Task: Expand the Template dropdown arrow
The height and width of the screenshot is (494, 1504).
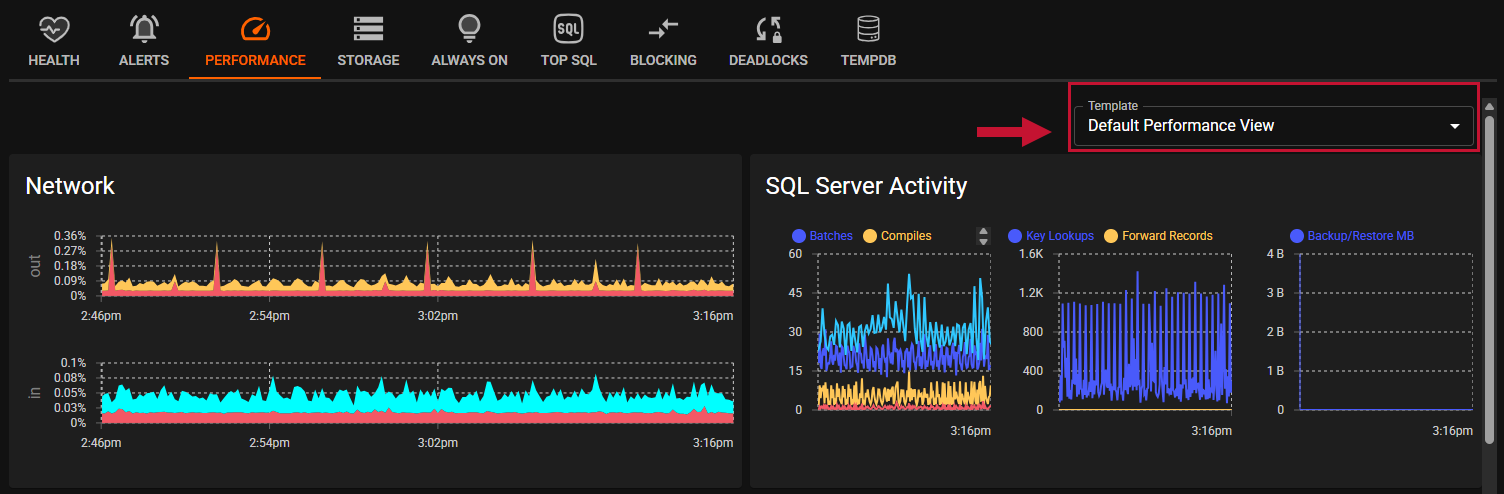Action: point(1454,127)
